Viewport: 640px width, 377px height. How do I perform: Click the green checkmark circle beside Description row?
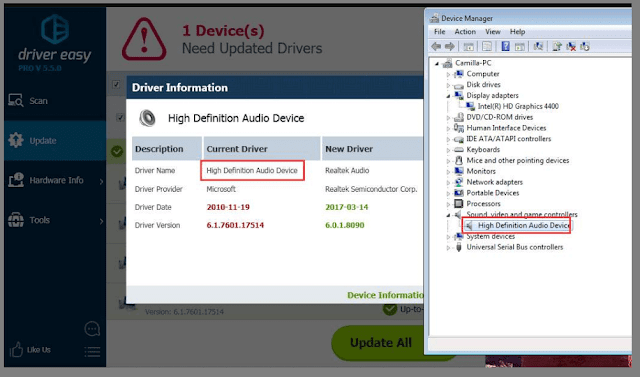pos(117,151)
